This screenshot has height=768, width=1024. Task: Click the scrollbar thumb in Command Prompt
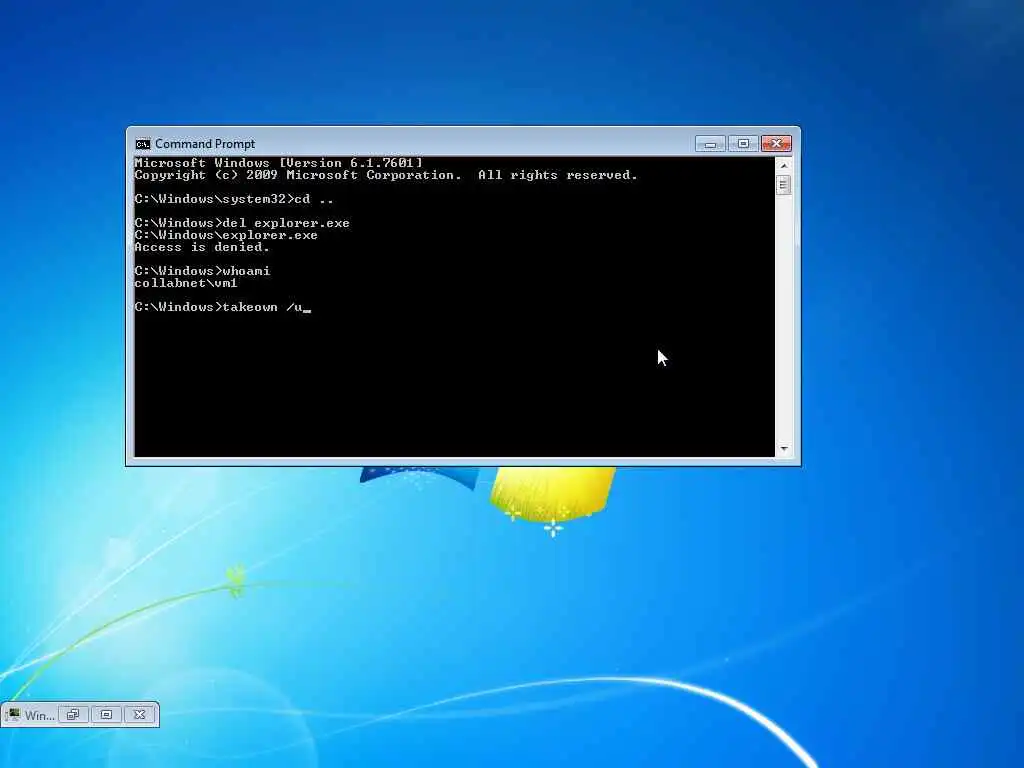pos(784,185)
